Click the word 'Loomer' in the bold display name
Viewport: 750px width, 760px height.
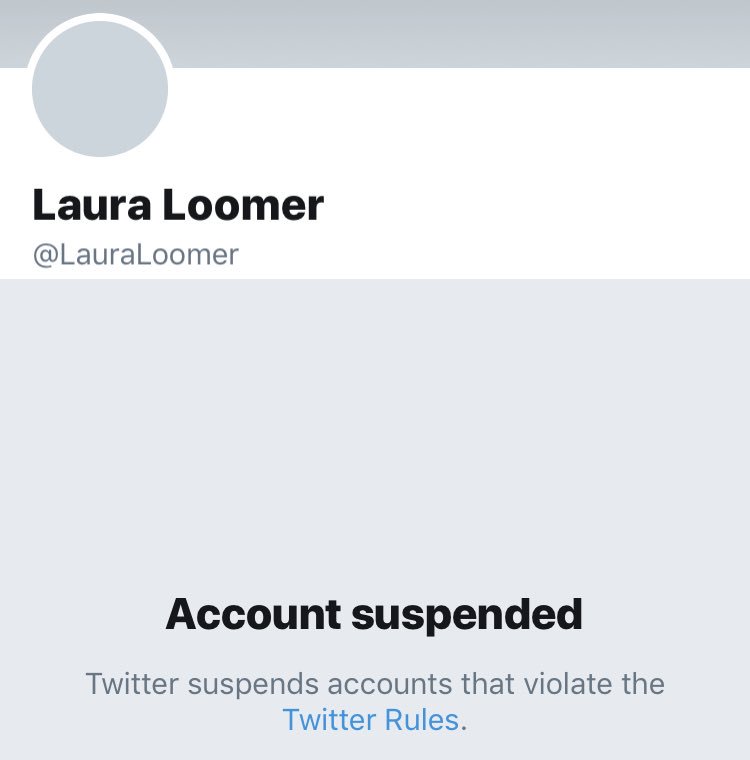click(243, 206)
